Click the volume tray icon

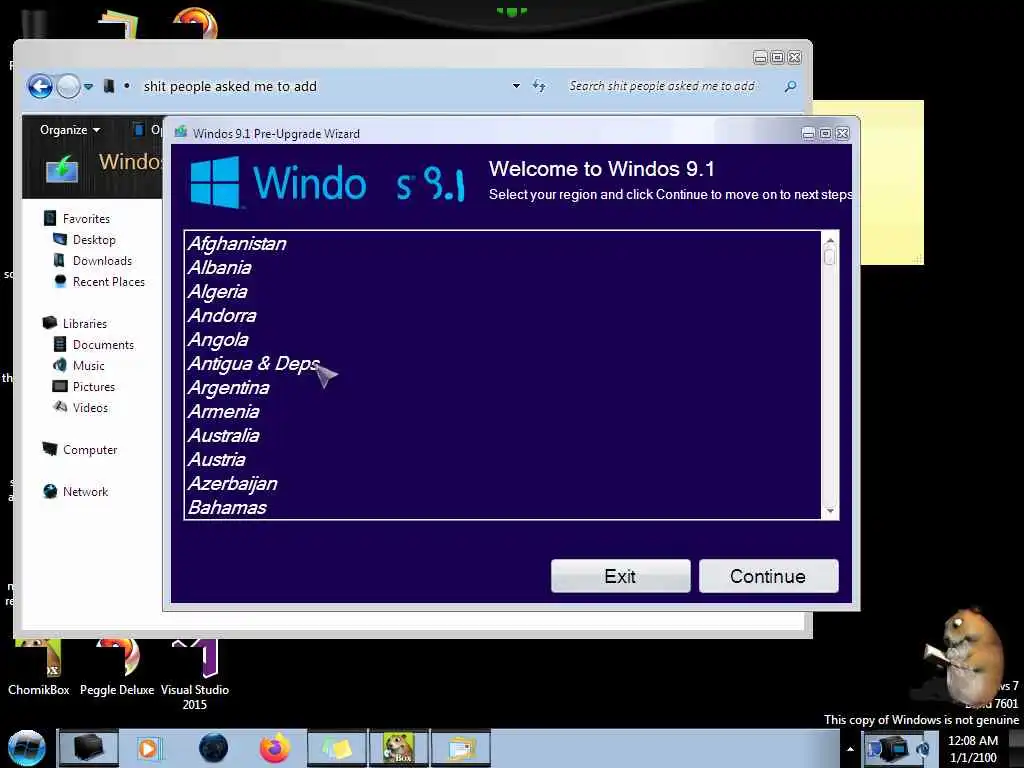tap(923, 748)
